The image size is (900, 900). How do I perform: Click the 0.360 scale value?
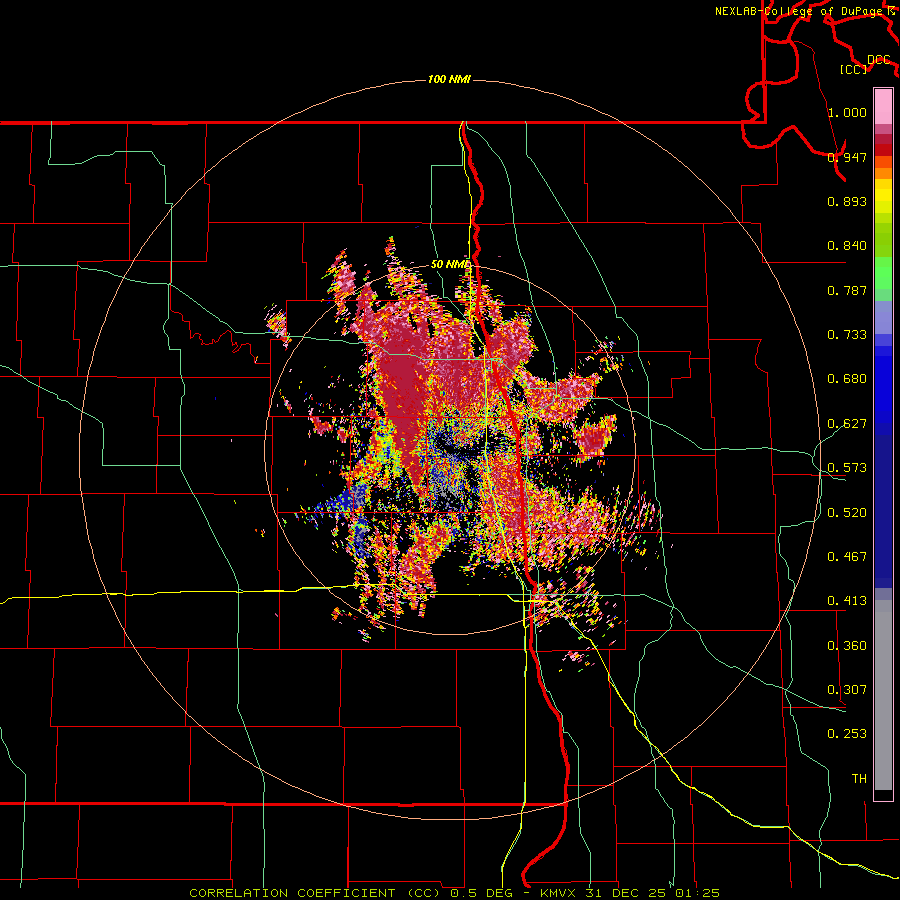click(847, 646)
